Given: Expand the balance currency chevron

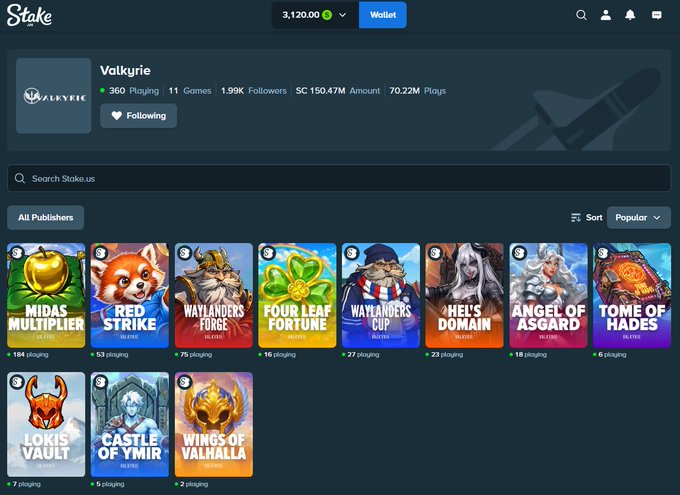Looking at the screenshot, I should 343,15.
